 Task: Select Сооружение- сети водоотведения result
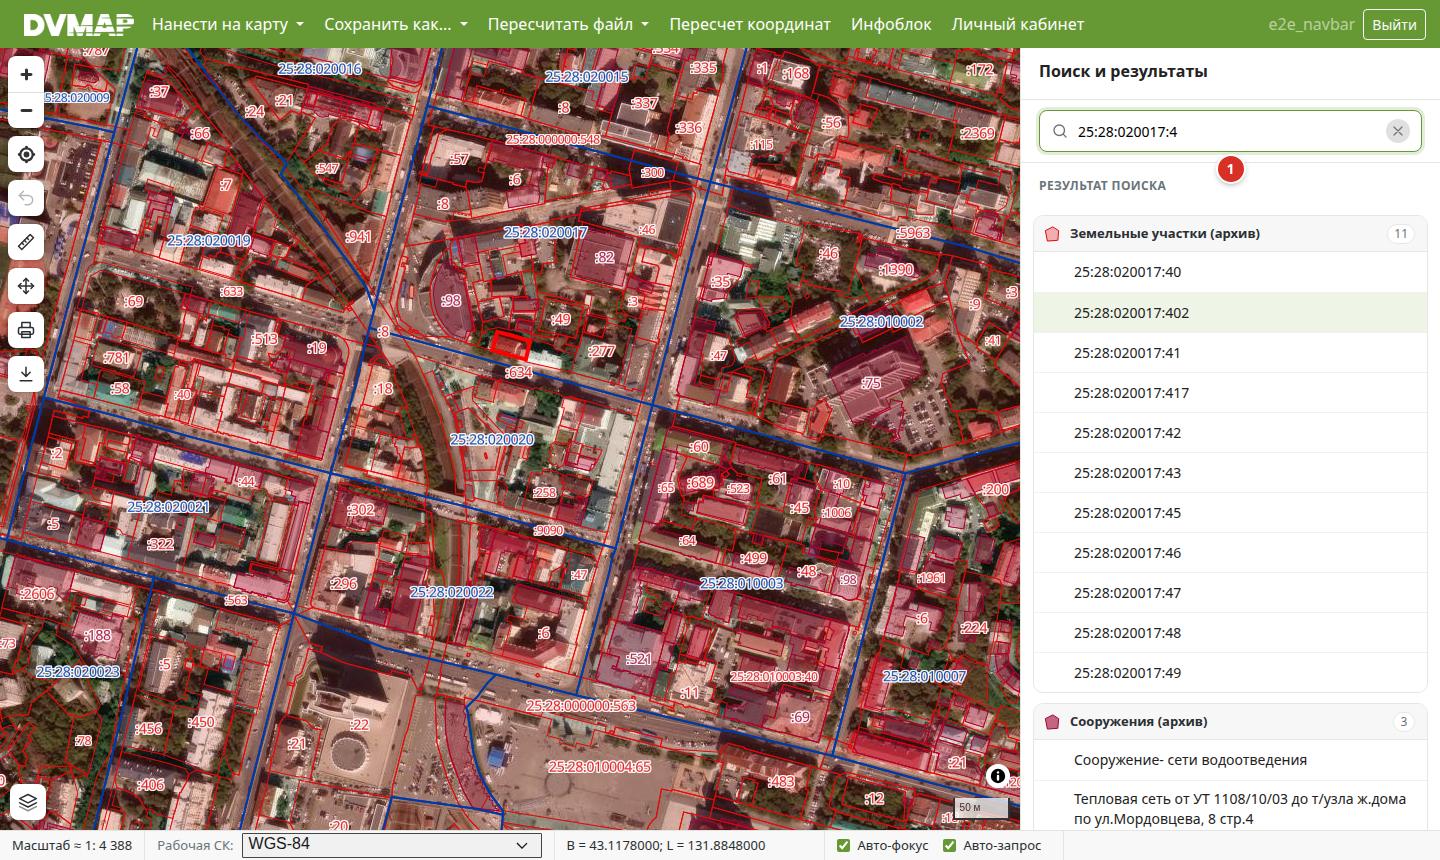click(x=1230, y=760)
